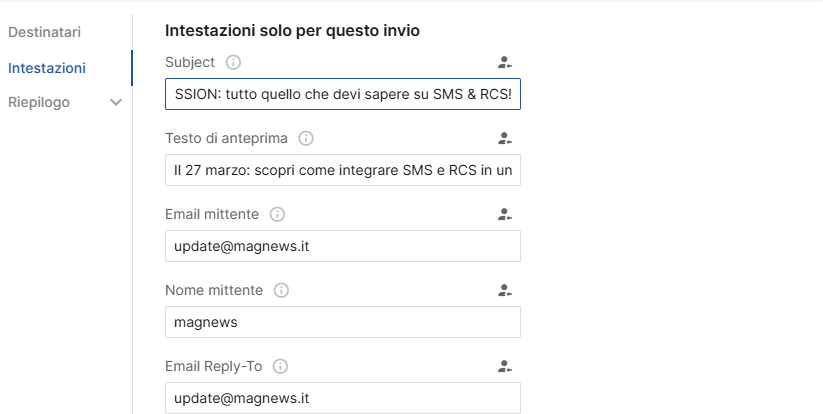Click the Nome mittente field containing magnews
This screenshot has width=823, height=414.
(343, 322)
